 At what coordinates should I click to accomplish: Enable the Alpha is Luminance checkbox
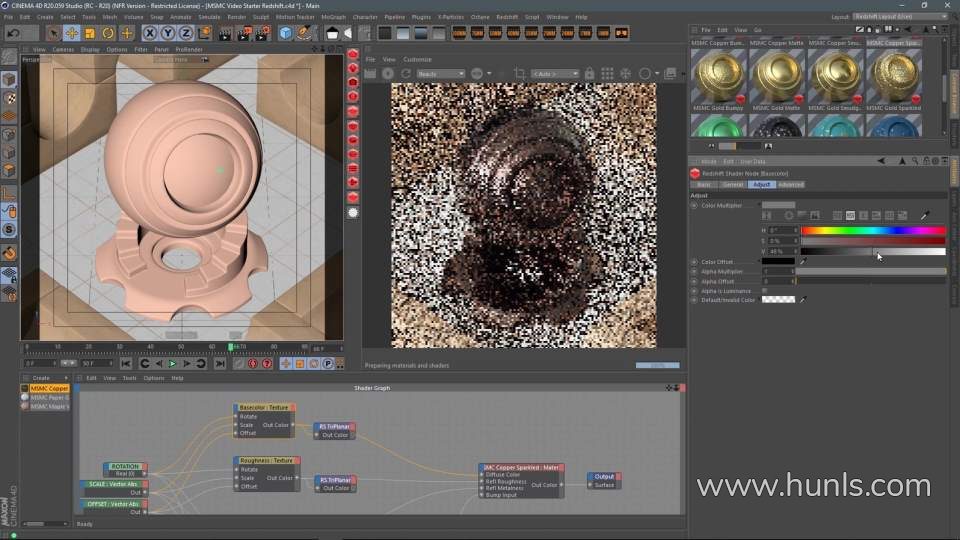click(x=765, y=290)
